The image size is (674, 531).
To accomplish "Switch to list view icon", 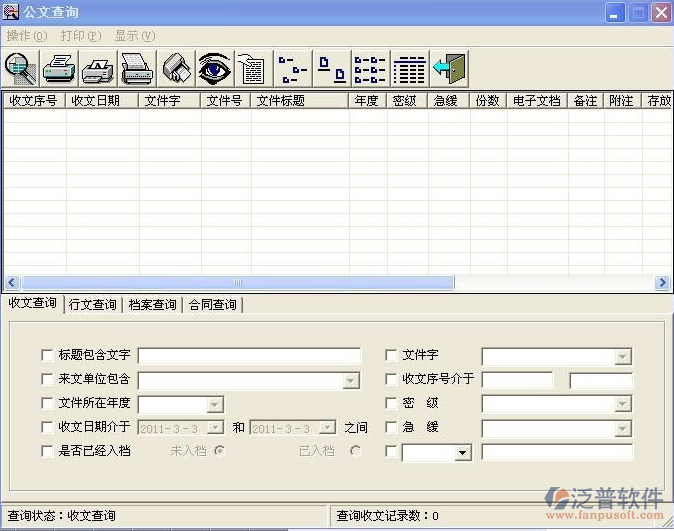I will point(370,68).
